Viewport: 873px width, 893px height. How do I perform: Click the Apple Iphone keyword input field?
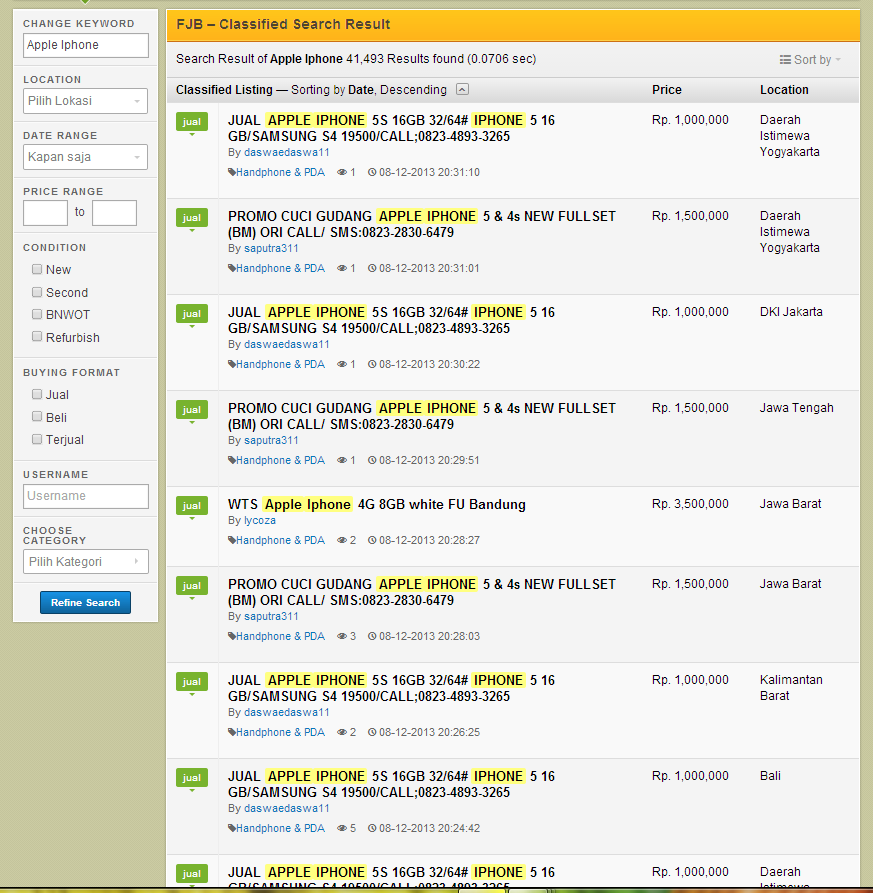click(x=85, y=45)
